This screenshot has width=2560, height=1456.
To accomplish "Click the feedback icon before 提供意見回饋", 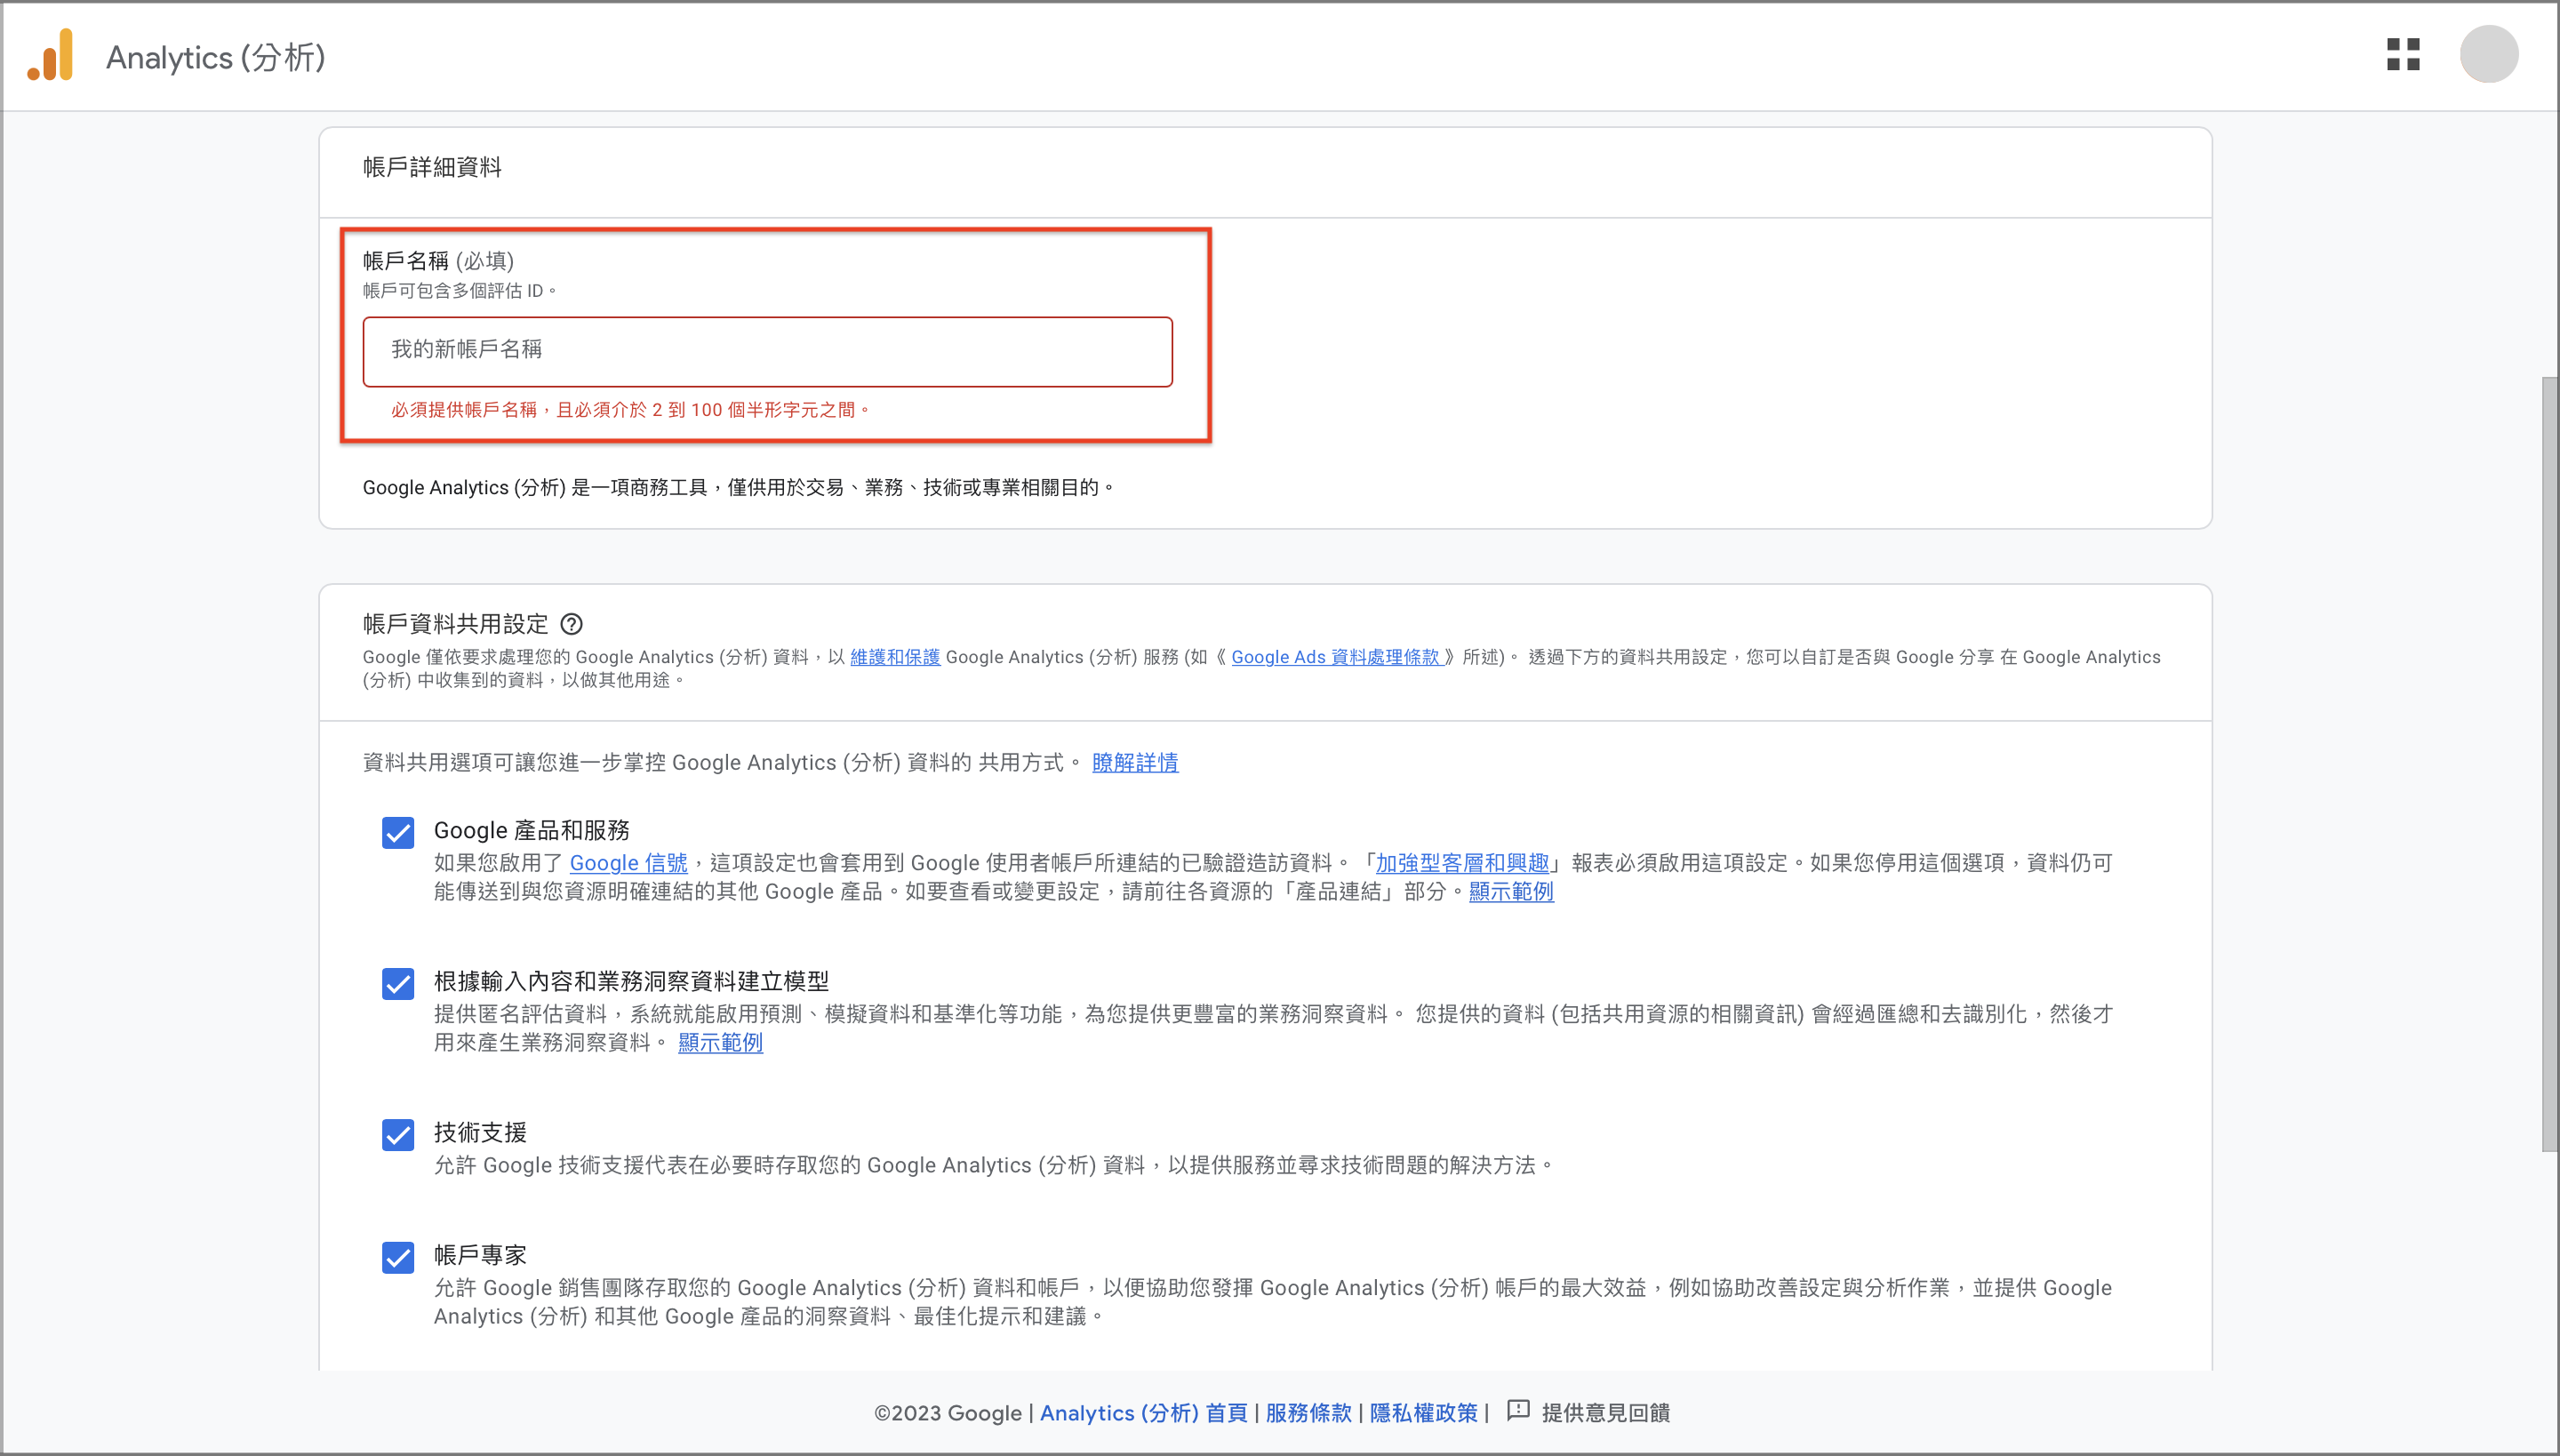I will (1518, 1411).
